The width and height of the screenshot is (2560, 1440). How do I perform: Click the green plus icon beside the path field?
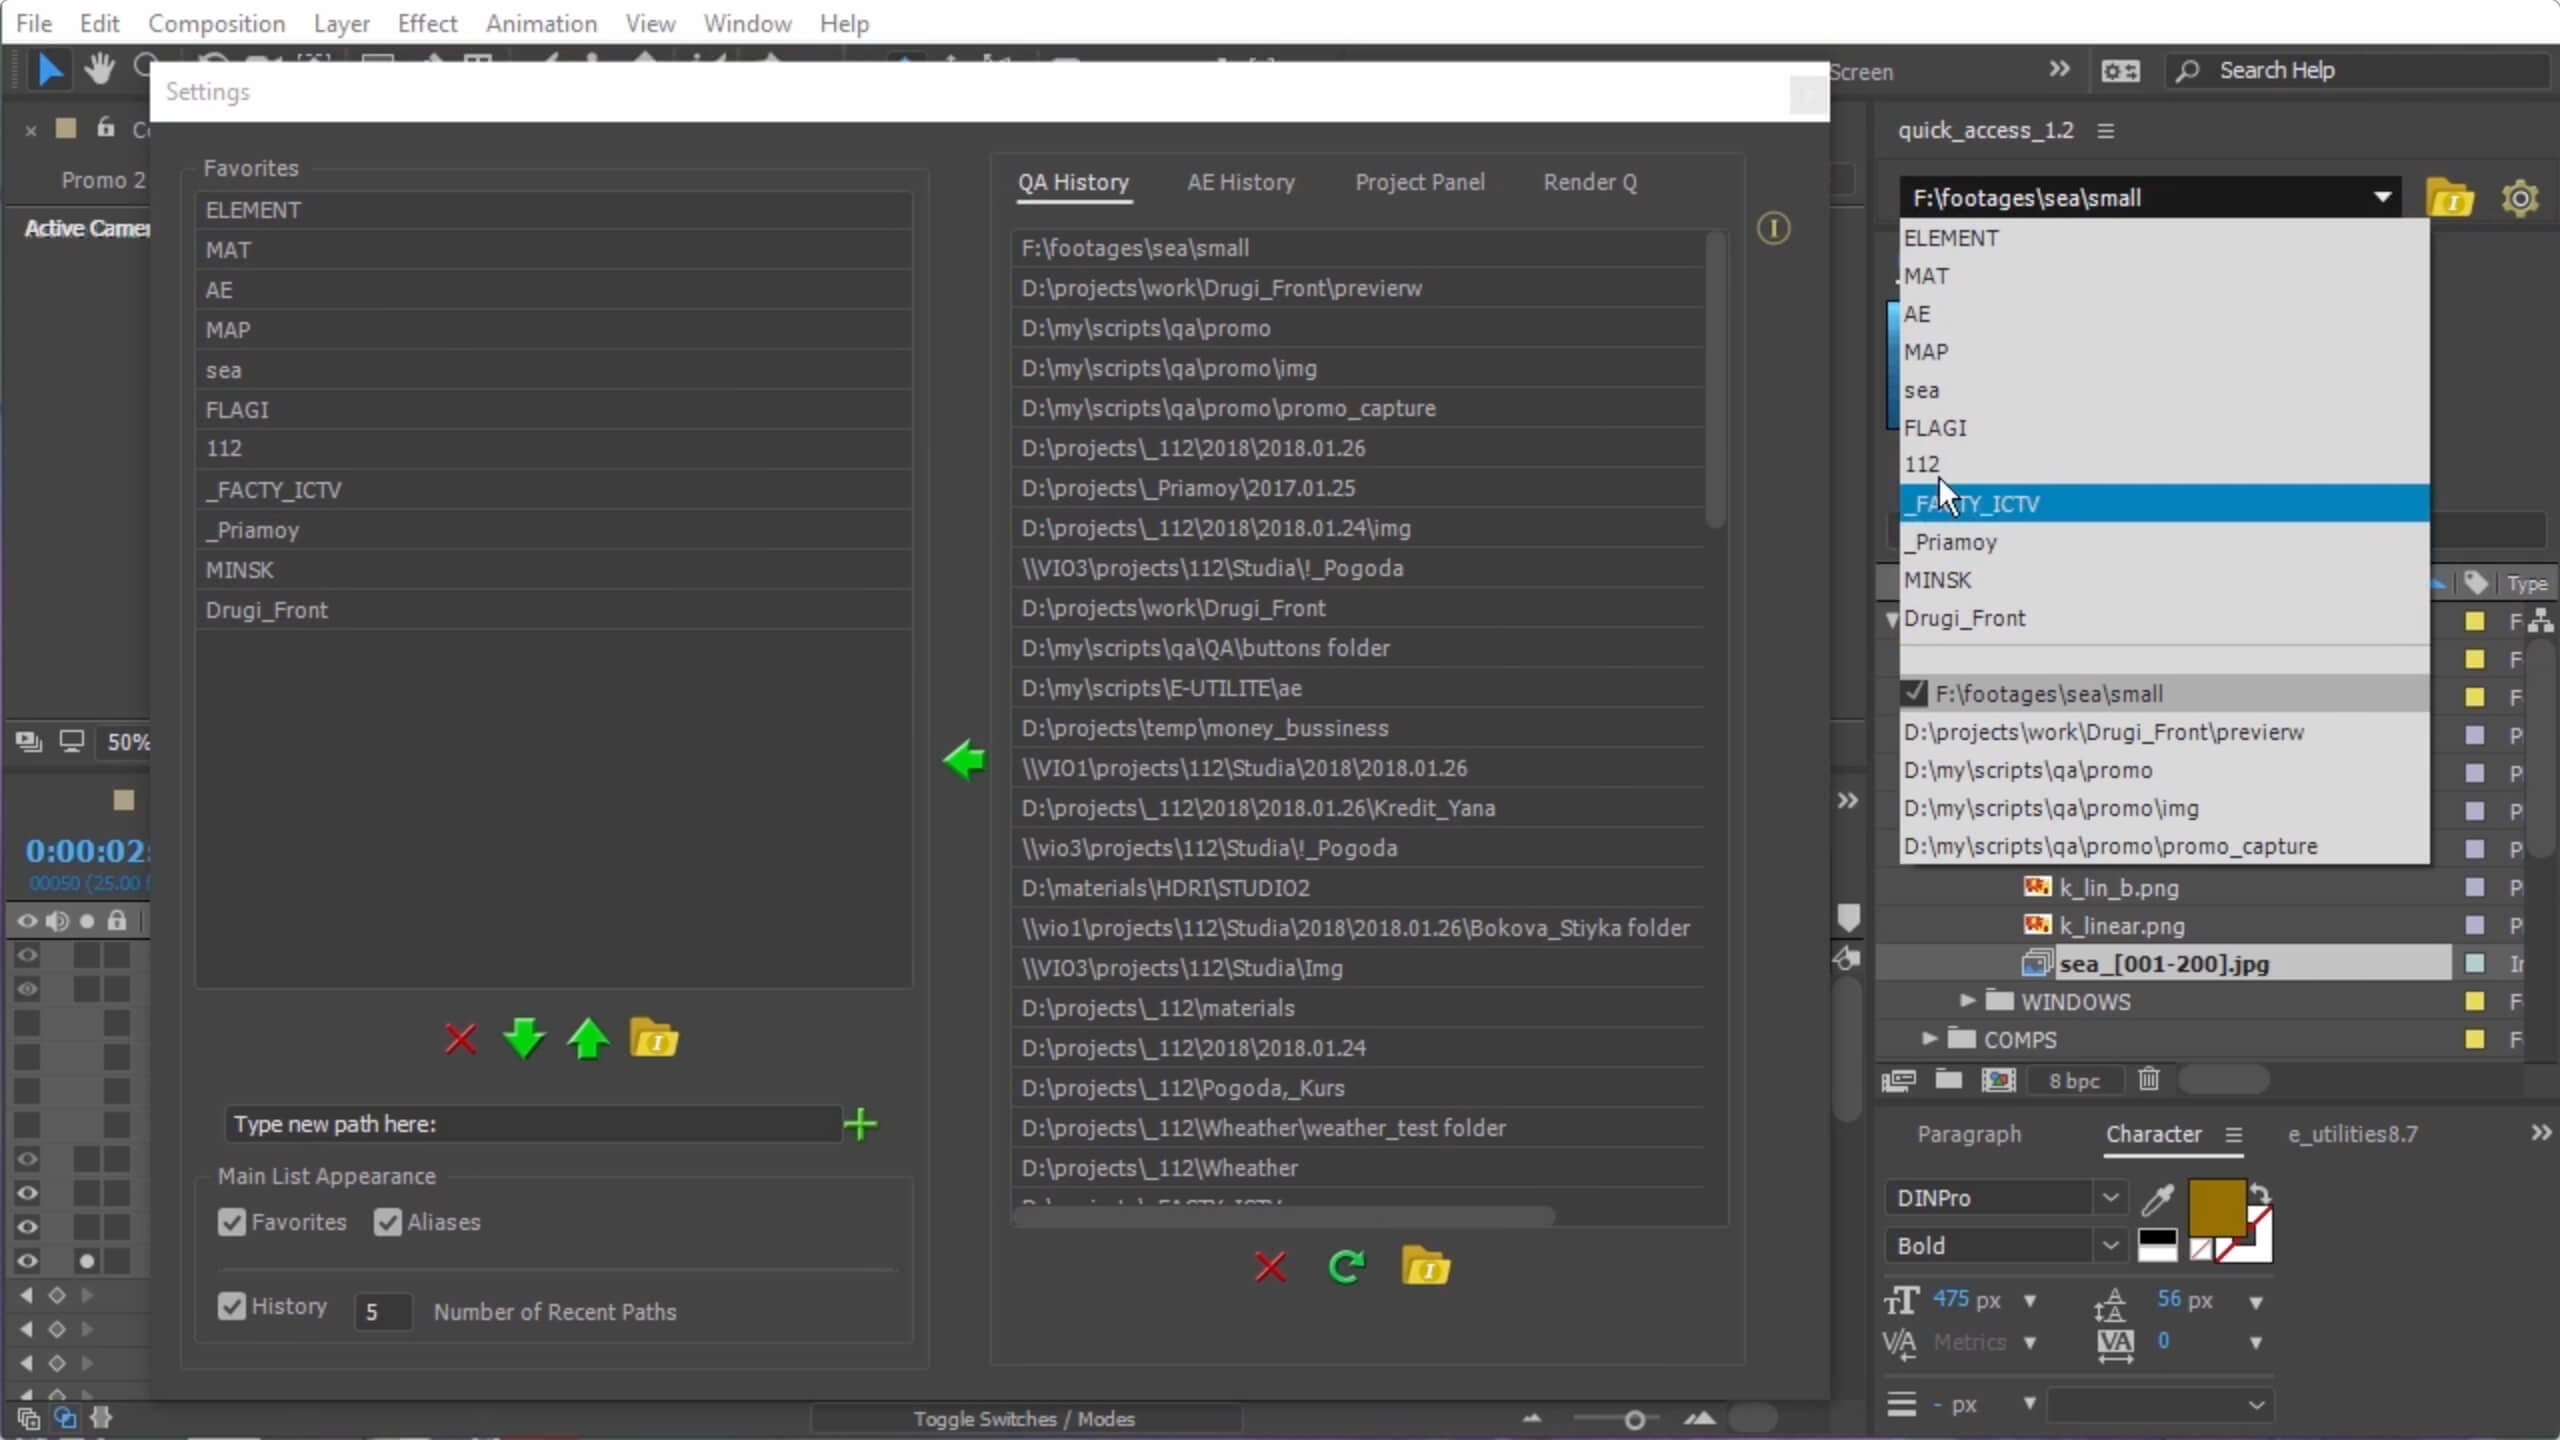coord(860,1124)
